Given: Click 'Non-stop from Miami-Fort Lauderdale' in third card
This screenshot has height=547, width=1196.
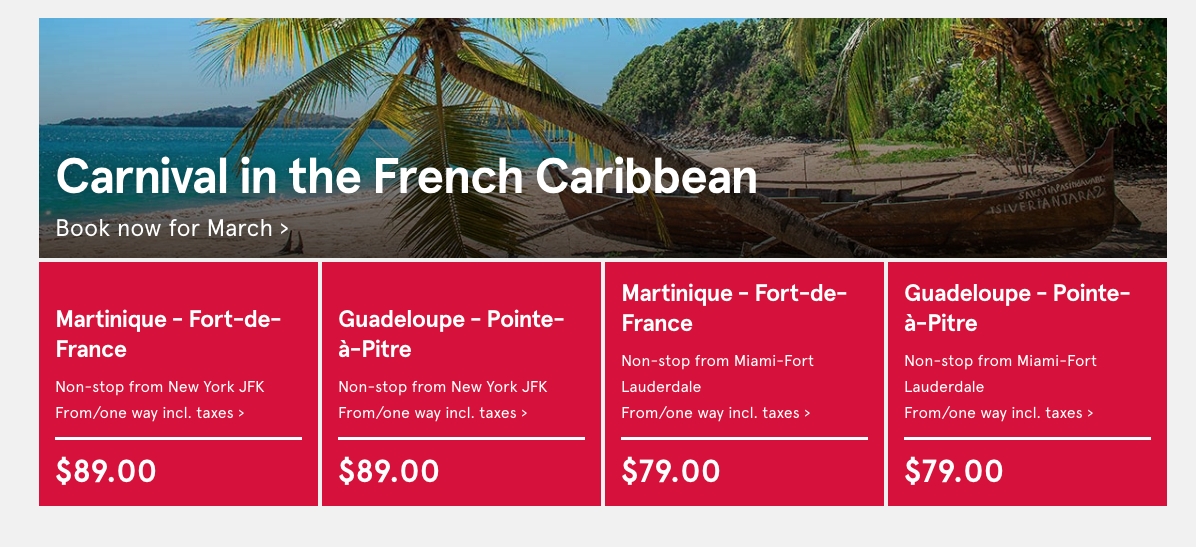Looking at the screenshot, I should (718, 374).
